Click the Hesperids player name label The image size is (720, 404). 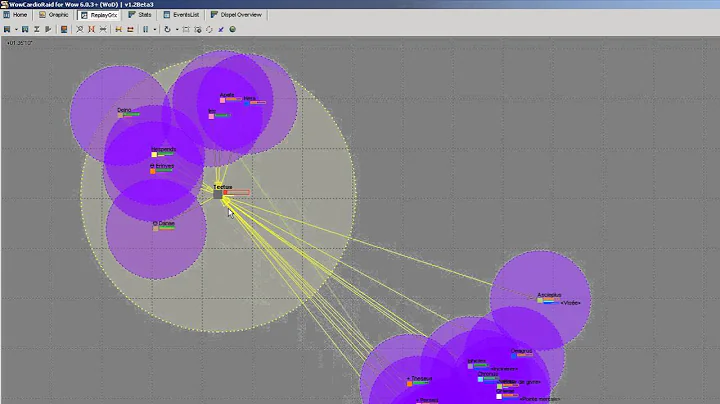click(x=163, y=149)
